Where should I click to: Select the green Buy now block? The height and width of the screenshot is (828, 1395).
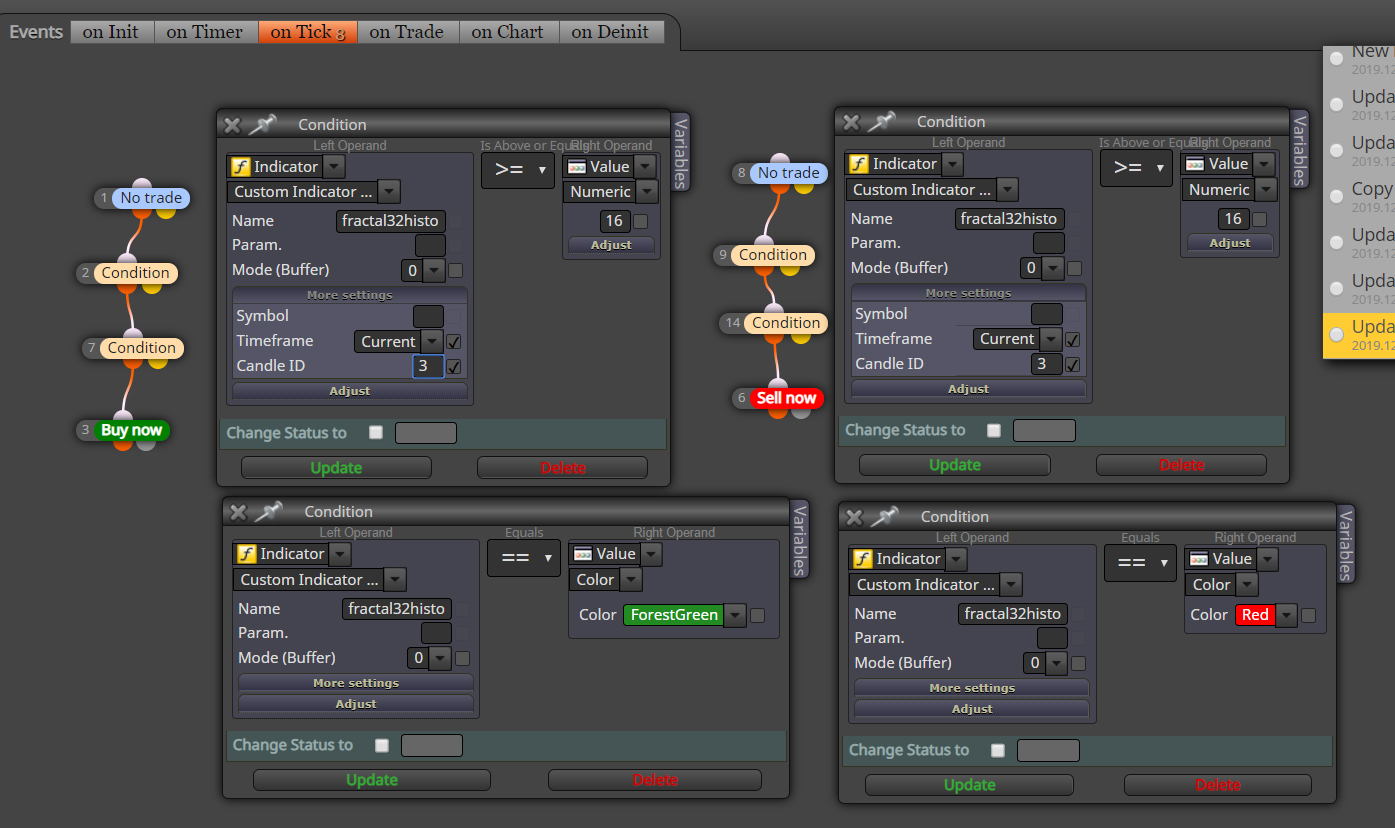point(132,431)
